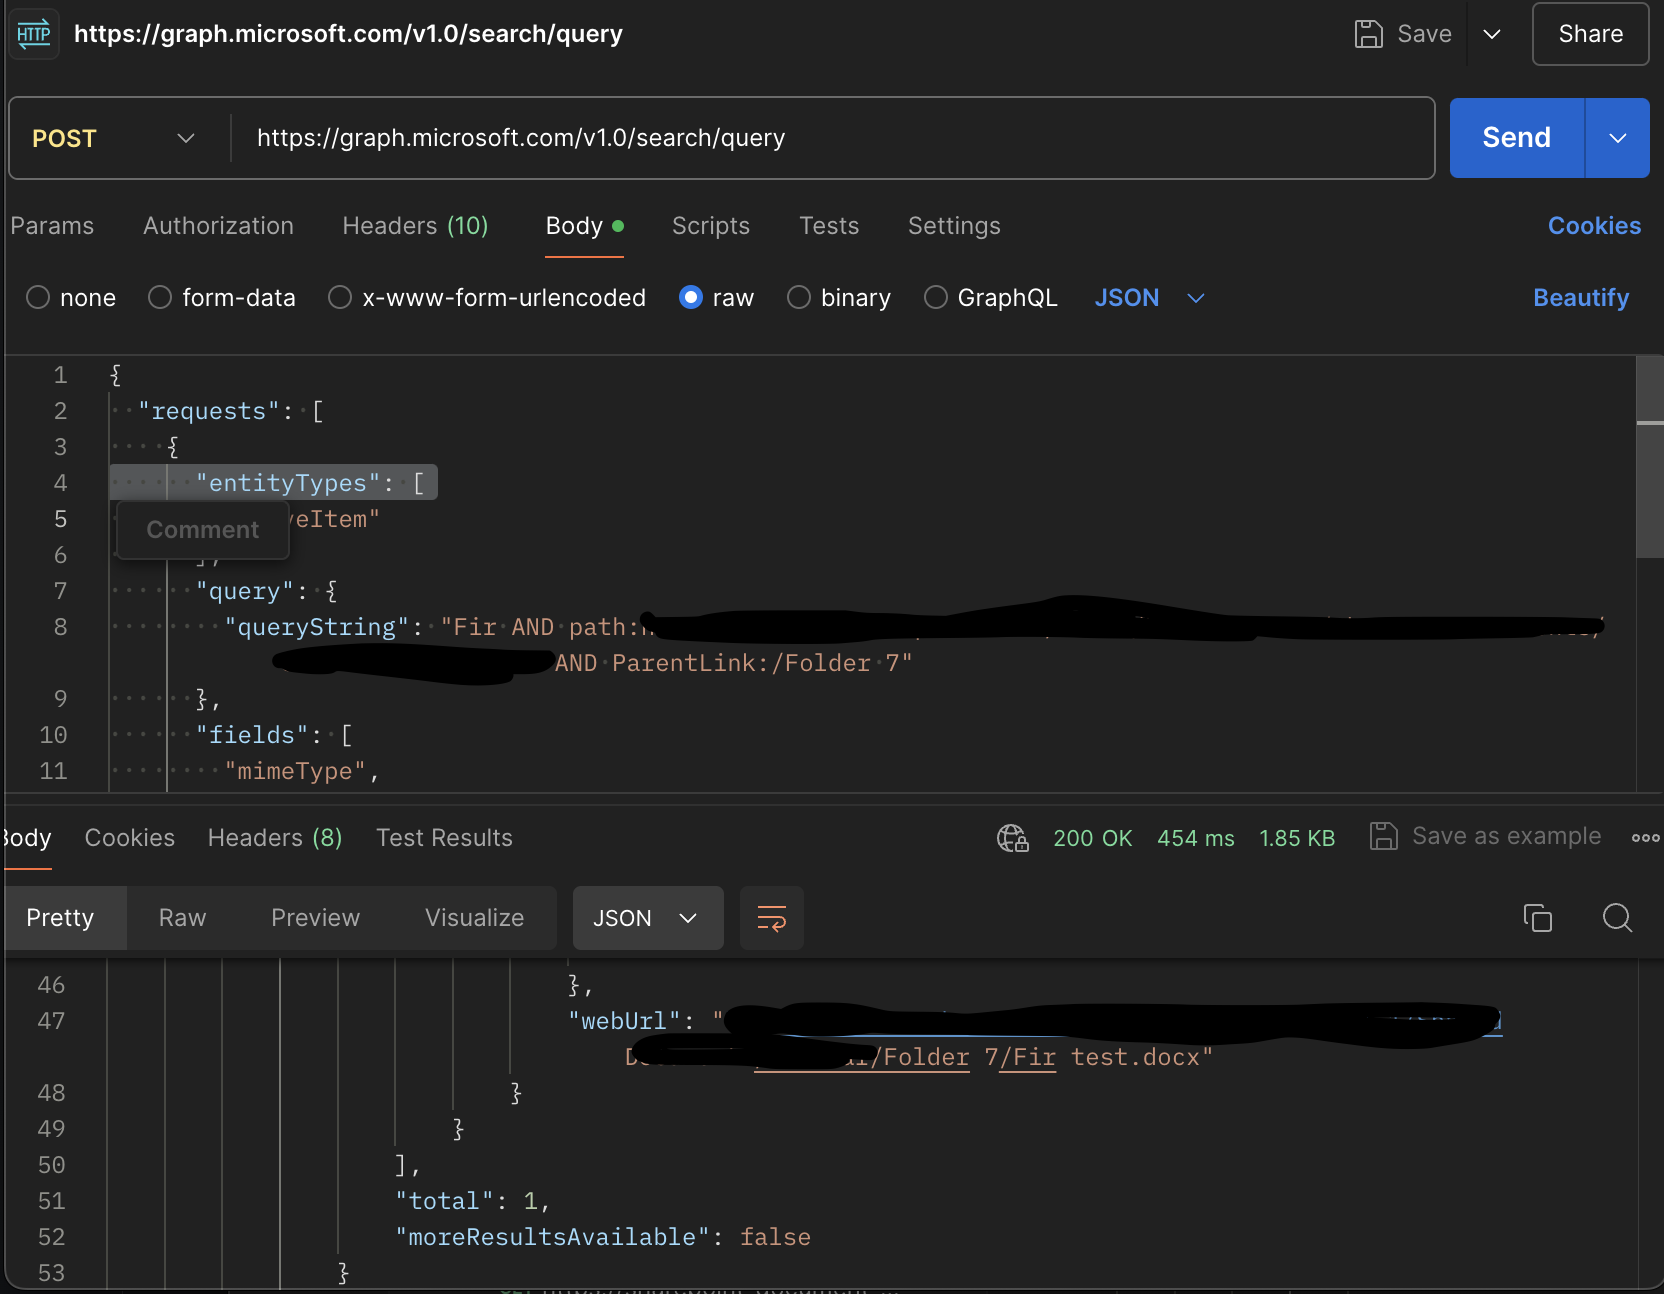Click Save as example
The height and width of the screenshot is (1294, 1664).
tap(1506, 836)
